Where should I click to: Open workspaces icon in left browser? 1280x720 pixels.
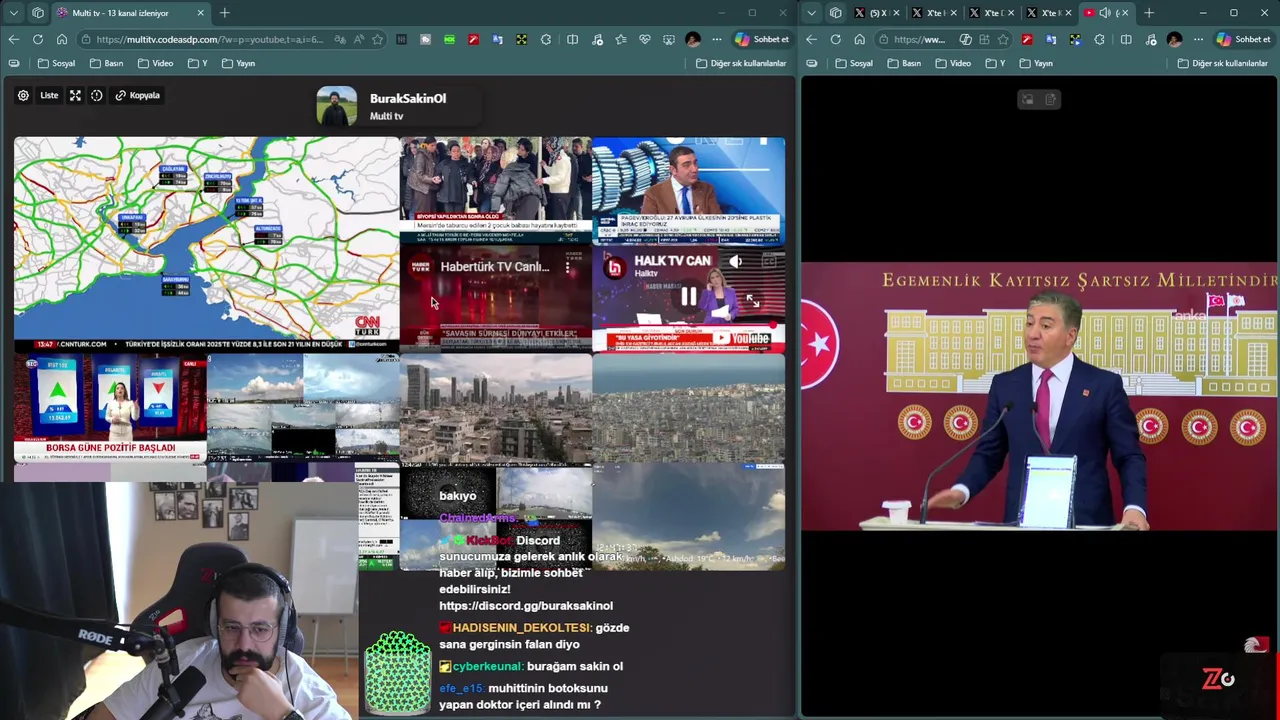click(37, 13)
